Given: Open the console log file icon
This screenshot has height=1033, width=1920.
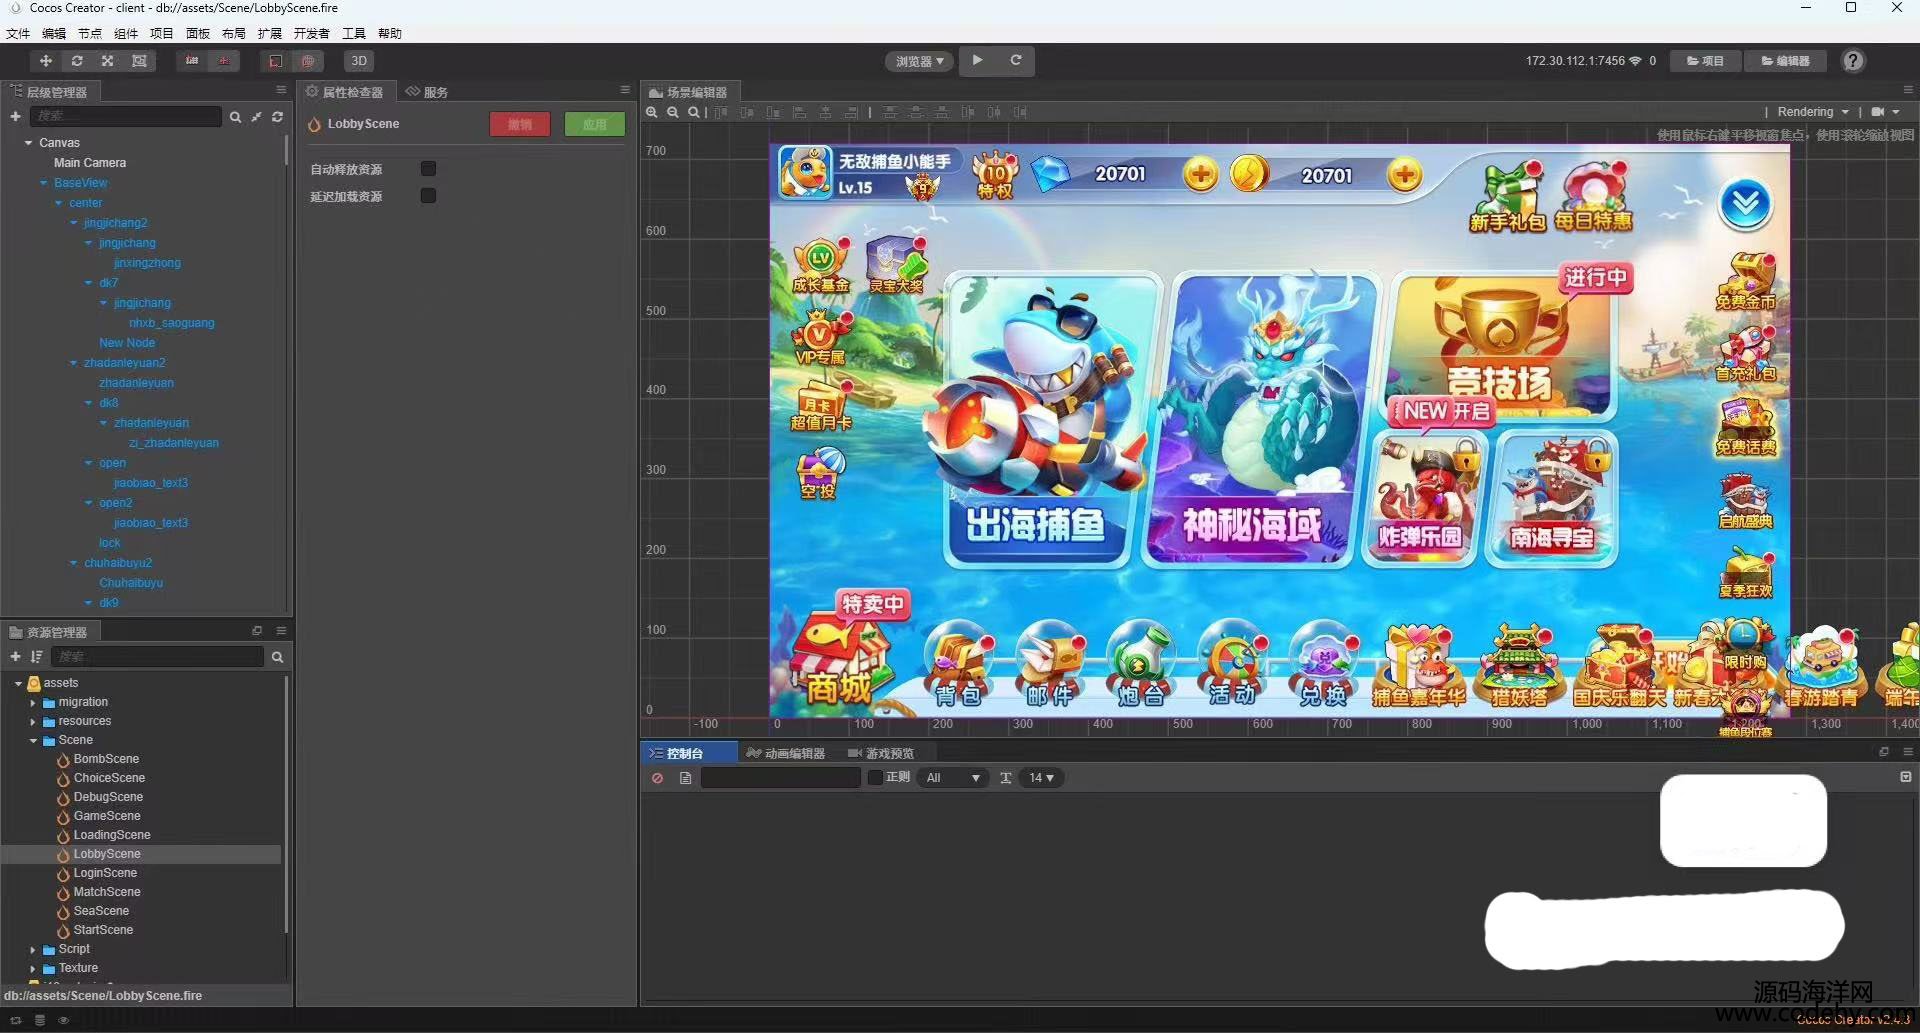Looking at the screenshot, I should [685, 778].
